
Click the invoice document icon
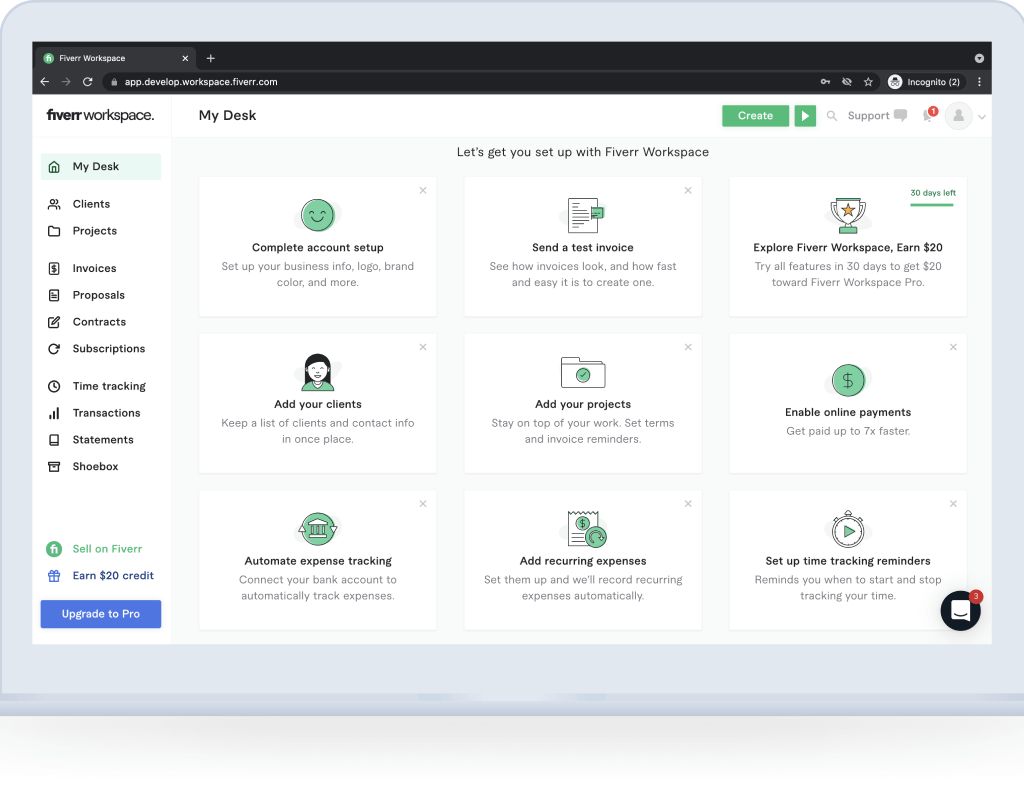click(x=584, y=215)
